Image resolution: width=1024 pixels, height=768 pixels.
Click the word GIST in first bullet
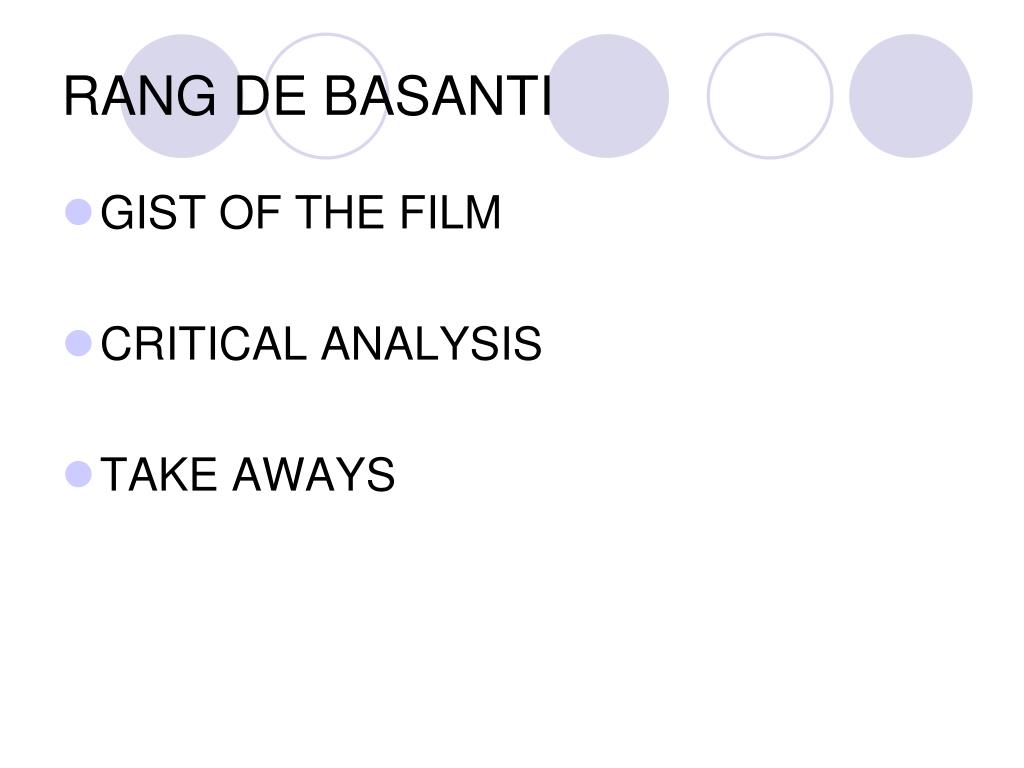click(154, 212)
